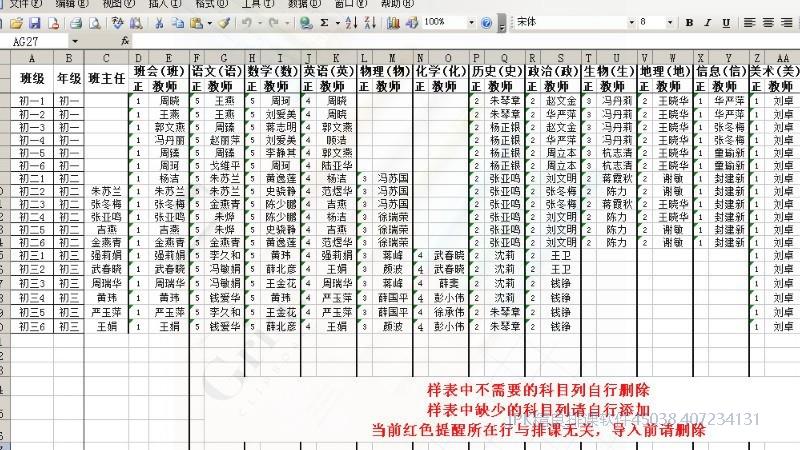
Task: Insert a hyperlink with the globe icon
Action: (306, 23)
